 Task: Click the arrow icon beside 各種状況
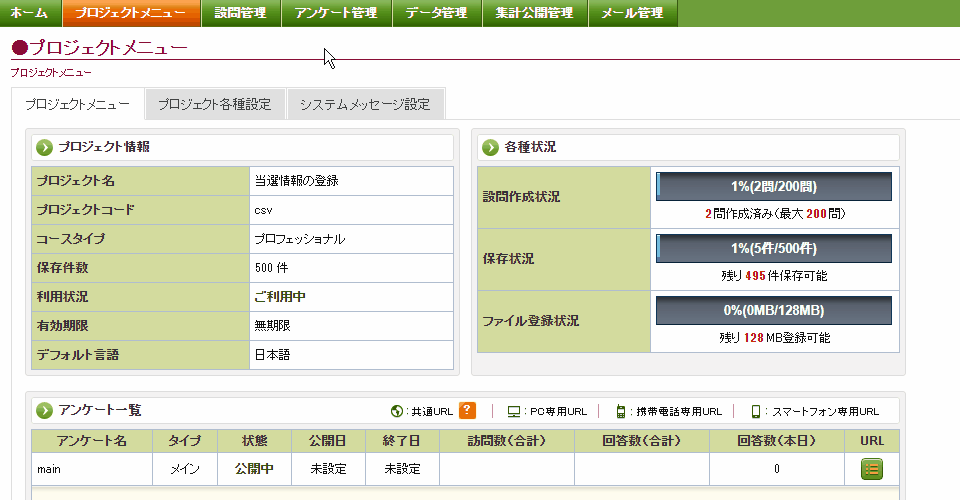[490, 147]
